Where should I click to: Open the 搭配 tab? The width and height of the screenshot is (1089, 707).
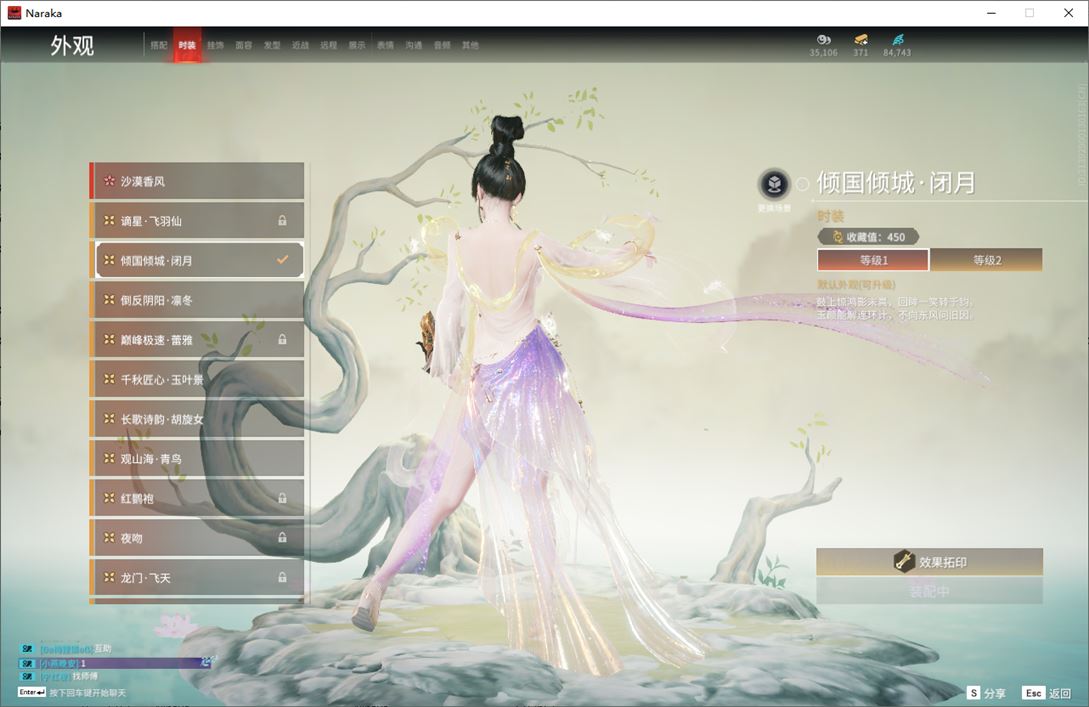coord(159,45)
